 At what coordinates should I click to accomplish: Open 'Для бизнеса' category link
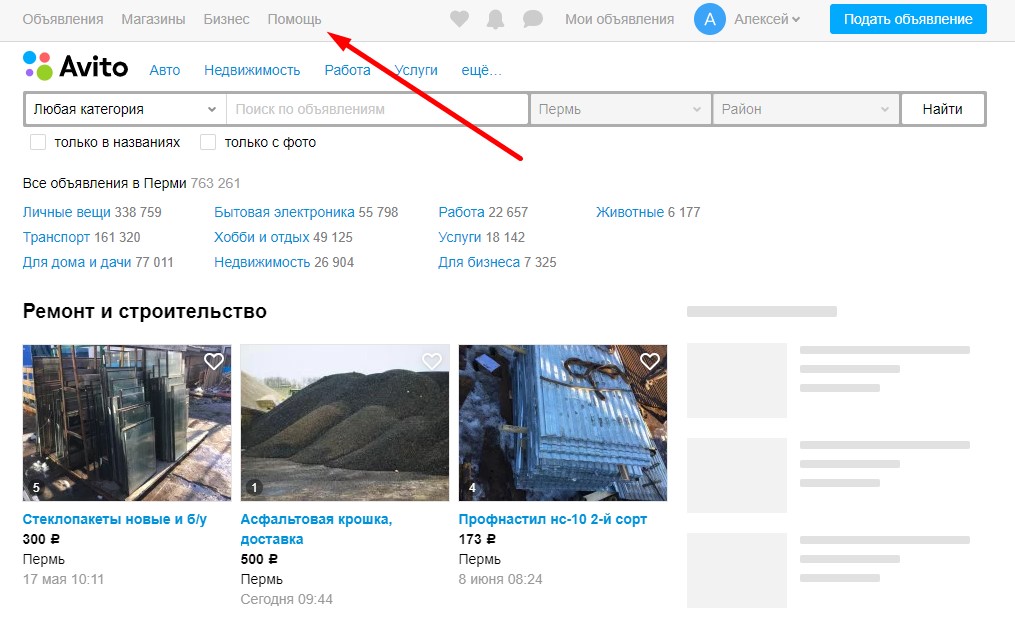point(479,262)
